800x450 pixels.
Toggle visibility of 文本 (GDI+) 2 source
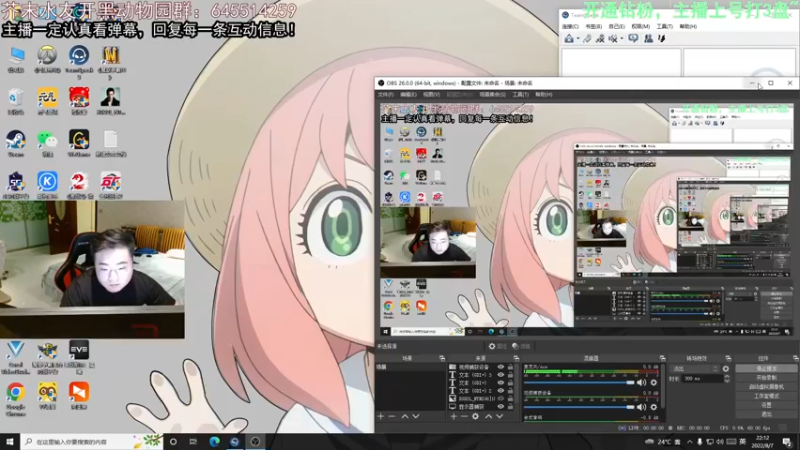pyautogui.click(x=501, y=391)
